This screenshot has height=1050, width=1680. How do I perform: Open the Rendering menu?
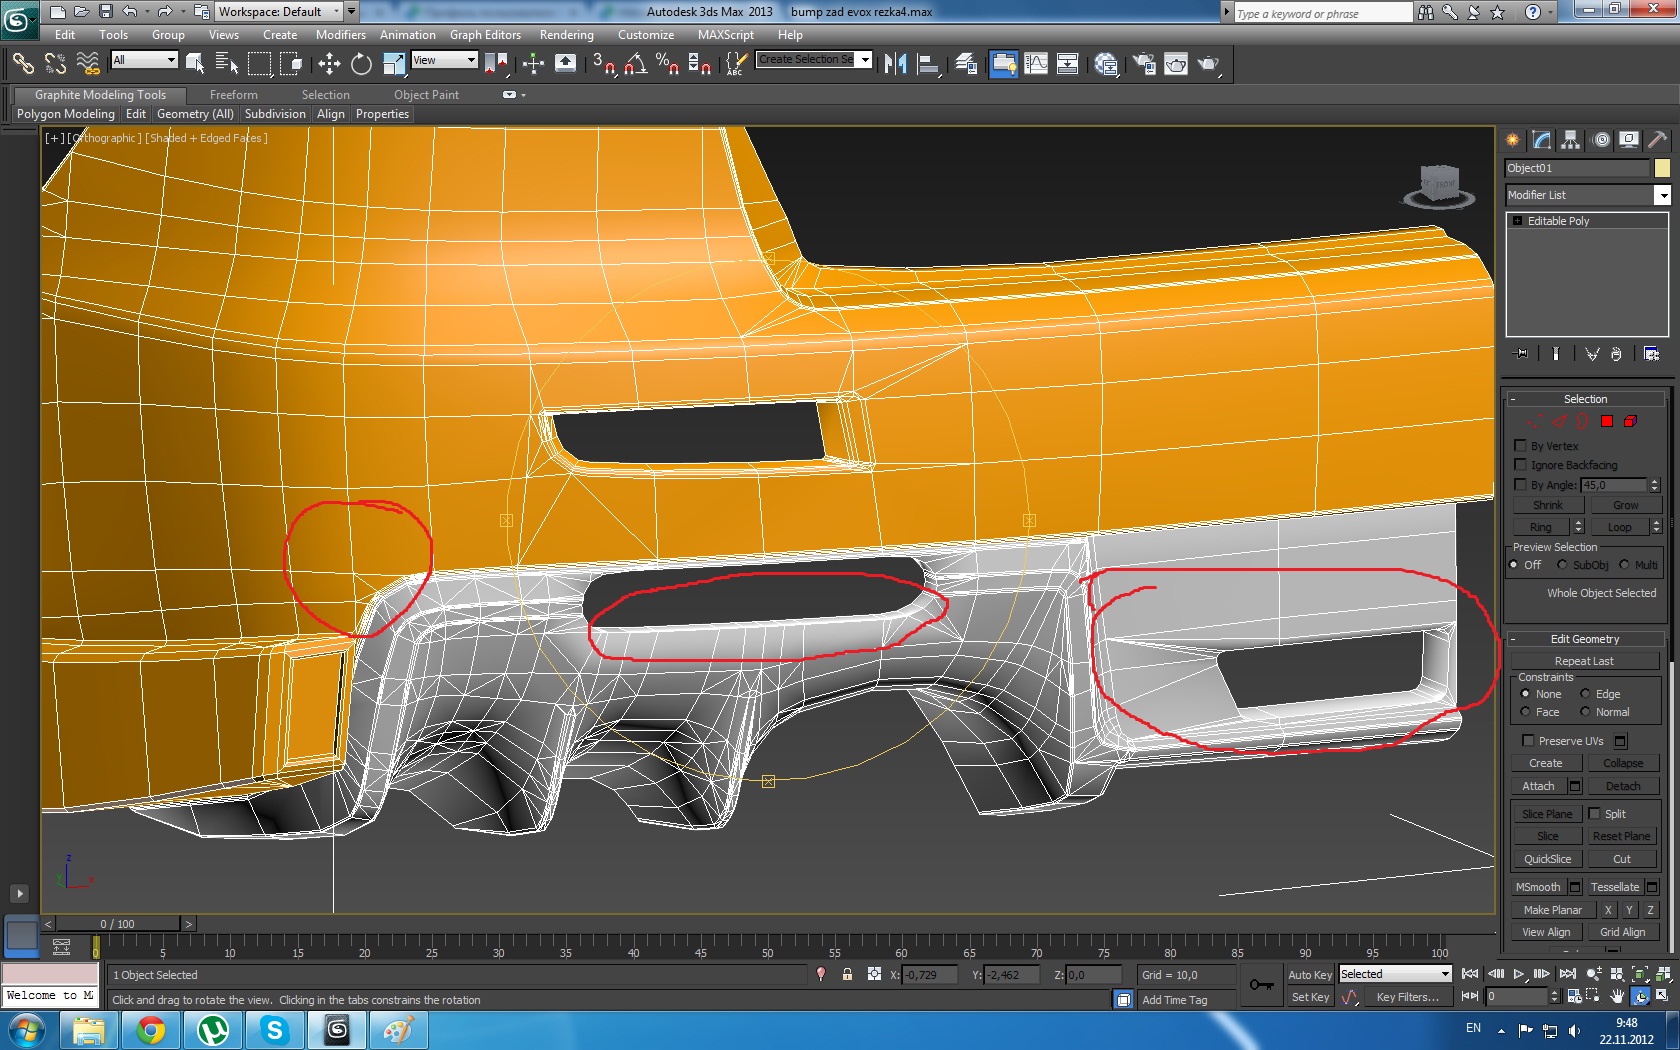pos(566,35)
